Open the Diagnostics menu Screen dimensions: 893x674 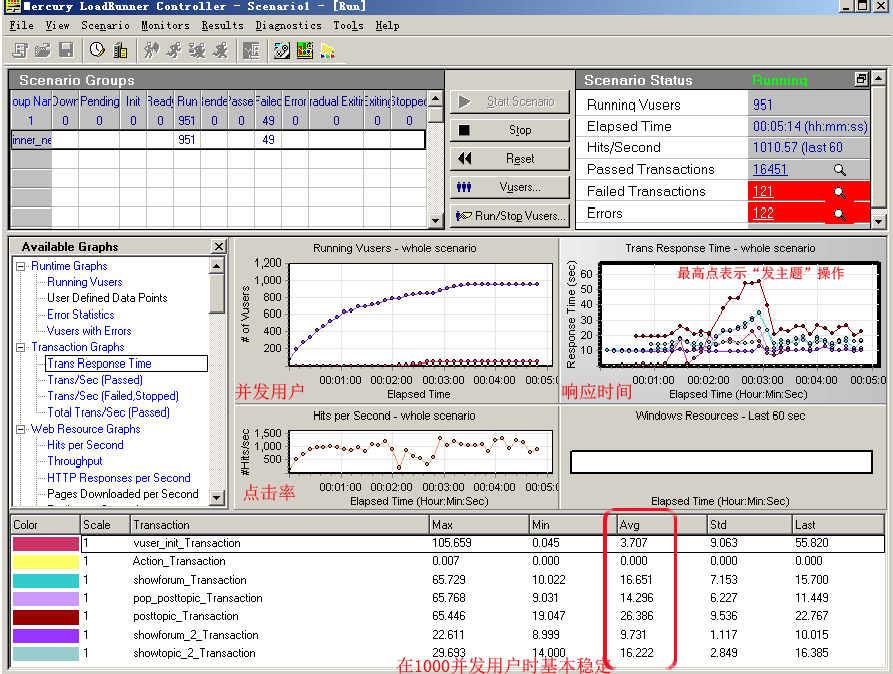point(288,25)
